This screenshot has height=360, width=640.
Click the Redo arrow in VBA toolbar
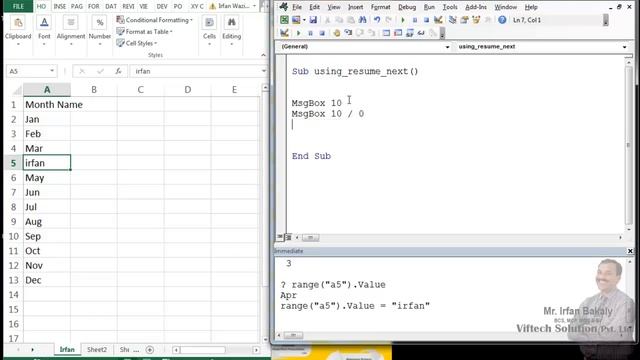[389, 20]
